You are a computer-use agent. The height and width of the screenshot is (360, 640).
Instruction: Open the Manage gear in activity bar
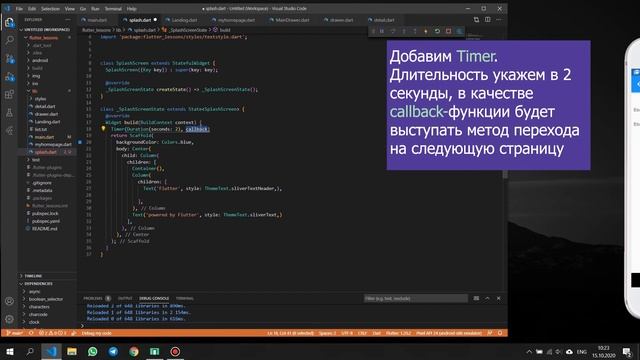(x=9, y=319)
